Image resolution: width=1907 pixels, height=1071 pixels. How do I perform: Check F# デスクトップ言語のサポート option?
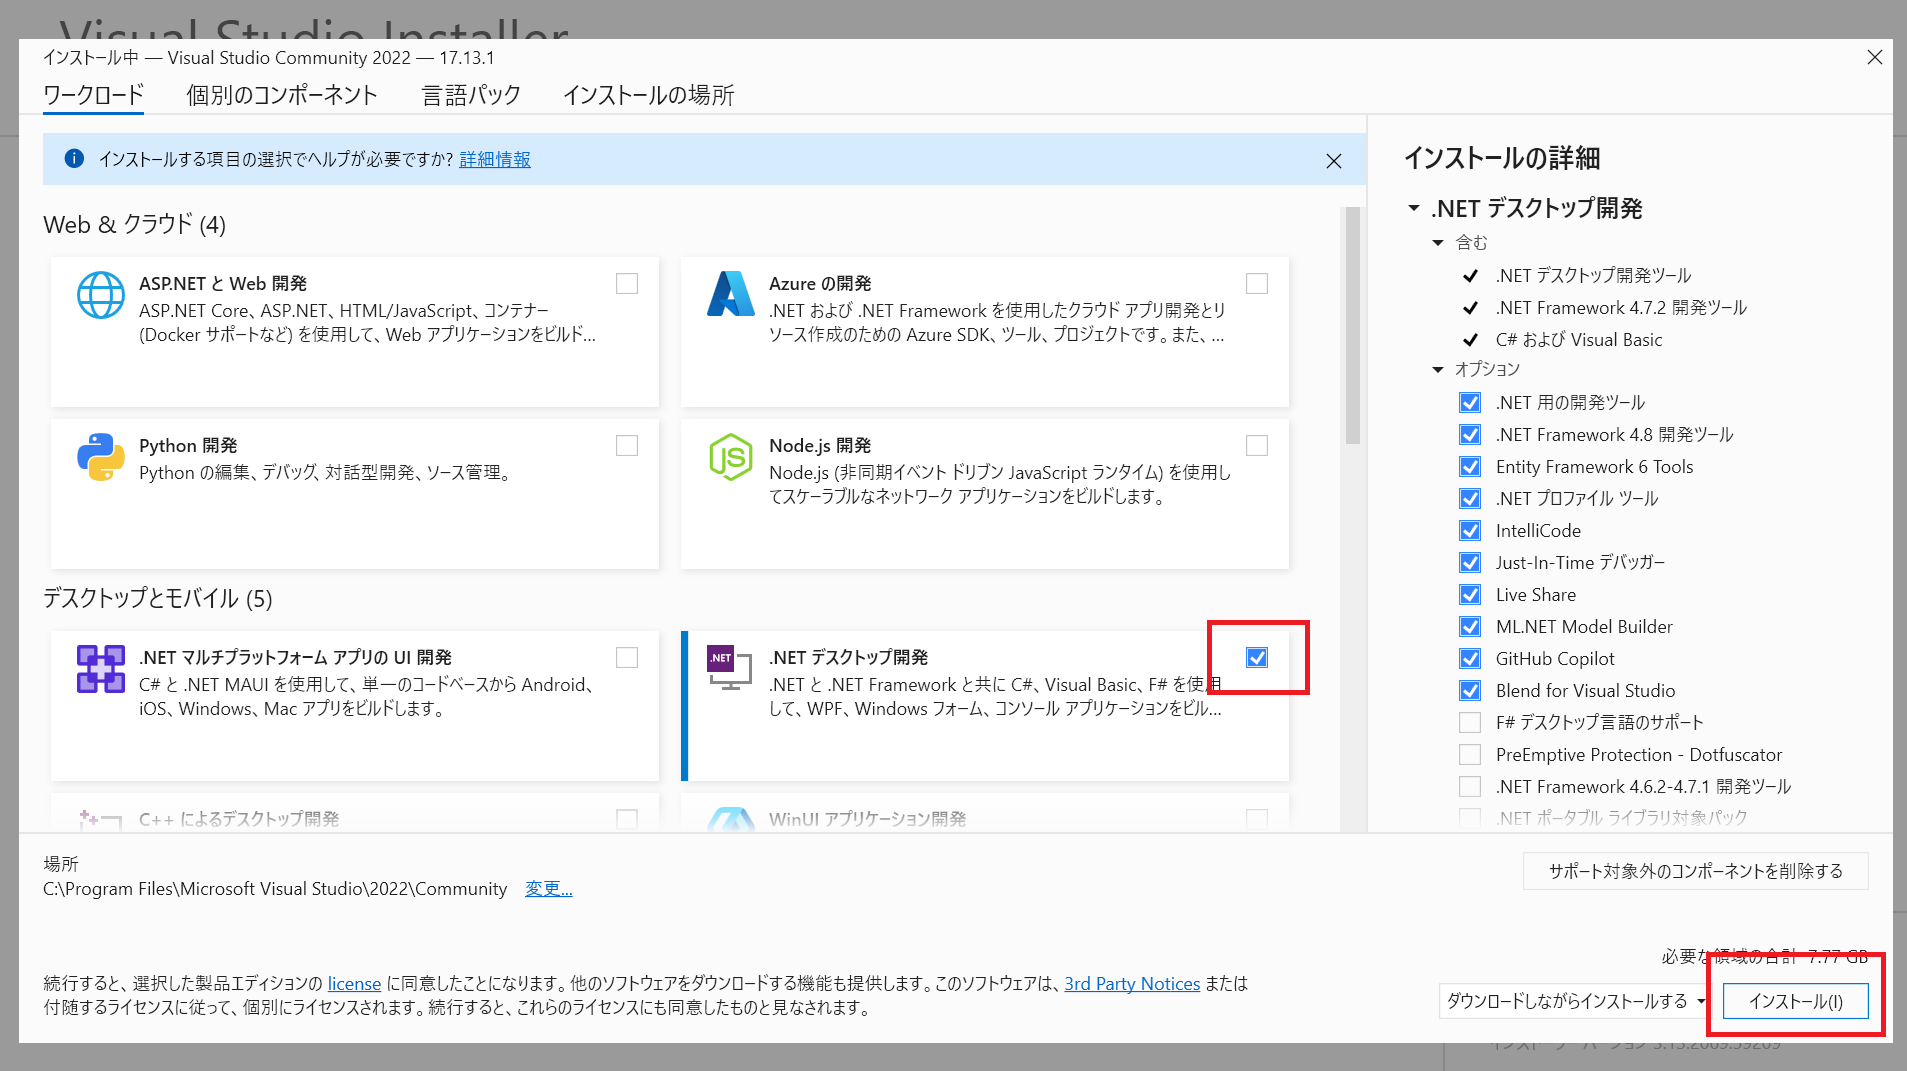pyautogui.click(x=1470, y=723)
